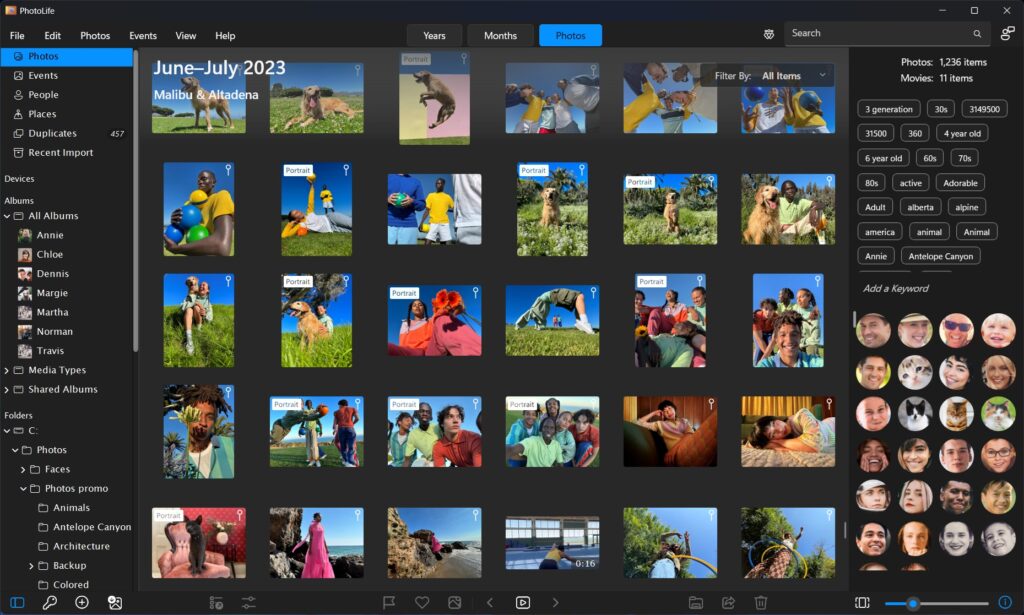Open the list view options icon

tap(216, 603)
